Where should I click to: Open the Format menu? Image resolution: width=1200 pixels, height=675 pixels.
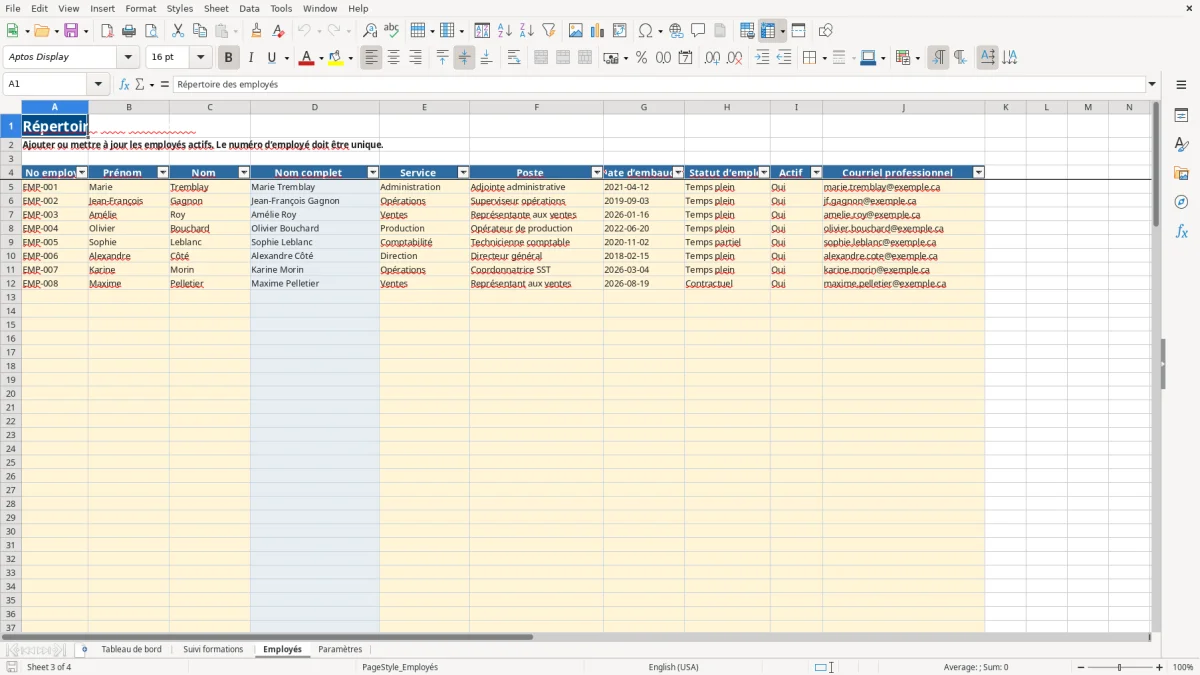pos(140,8)
